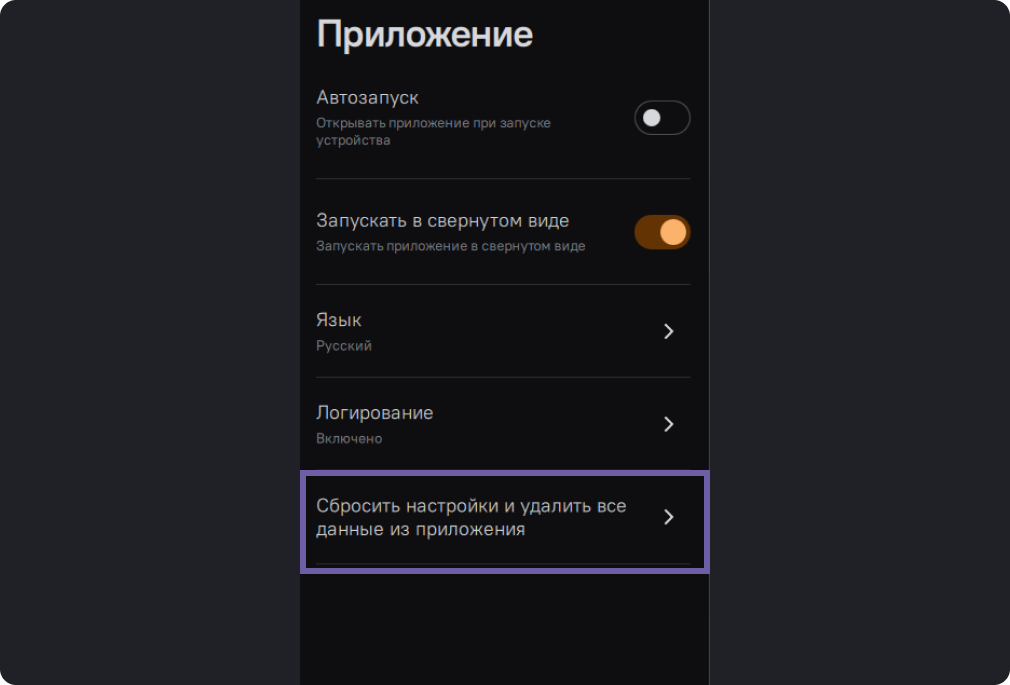Click the Автозапуск label
The width and height of the screenshot is (1010, 685).
367,98
